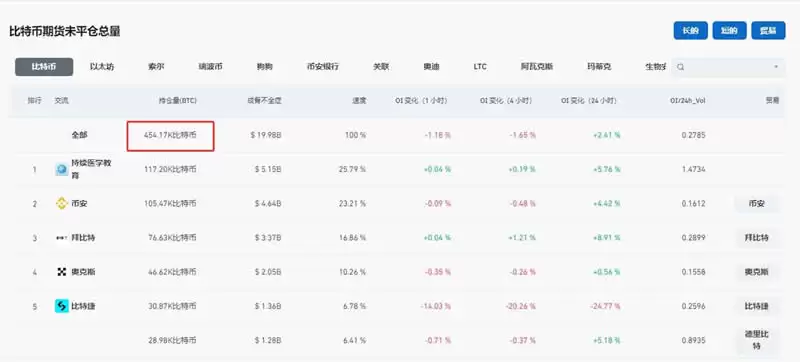Click the 23.21 % share value

[353, 203]
